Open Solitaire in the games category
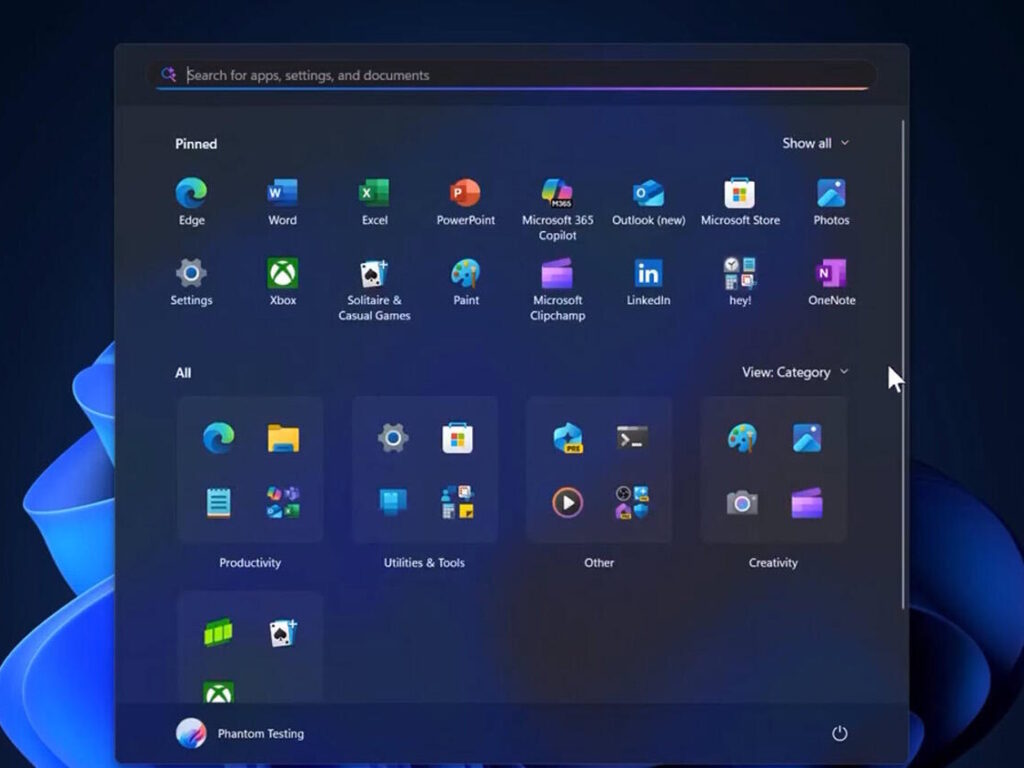This screenshot has height=768, width=1024. [283, 633]
